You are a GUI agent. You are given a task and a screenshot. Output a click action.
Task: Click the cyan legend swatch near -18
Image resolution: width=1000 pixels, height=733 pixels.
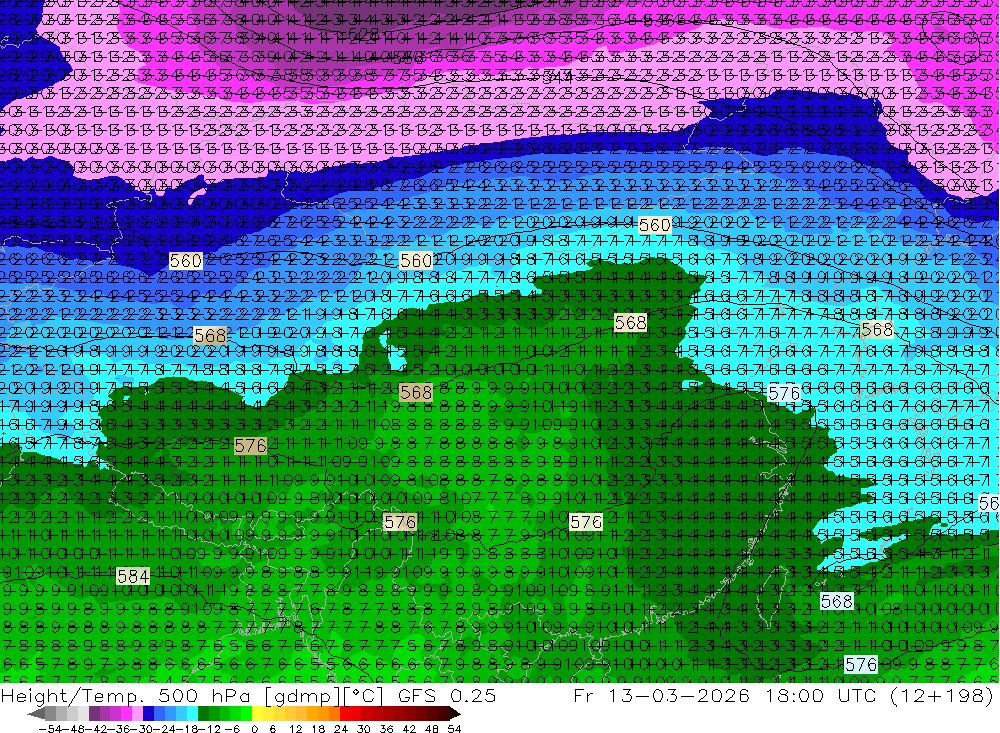pyautogui.click(x=192, y=713)
